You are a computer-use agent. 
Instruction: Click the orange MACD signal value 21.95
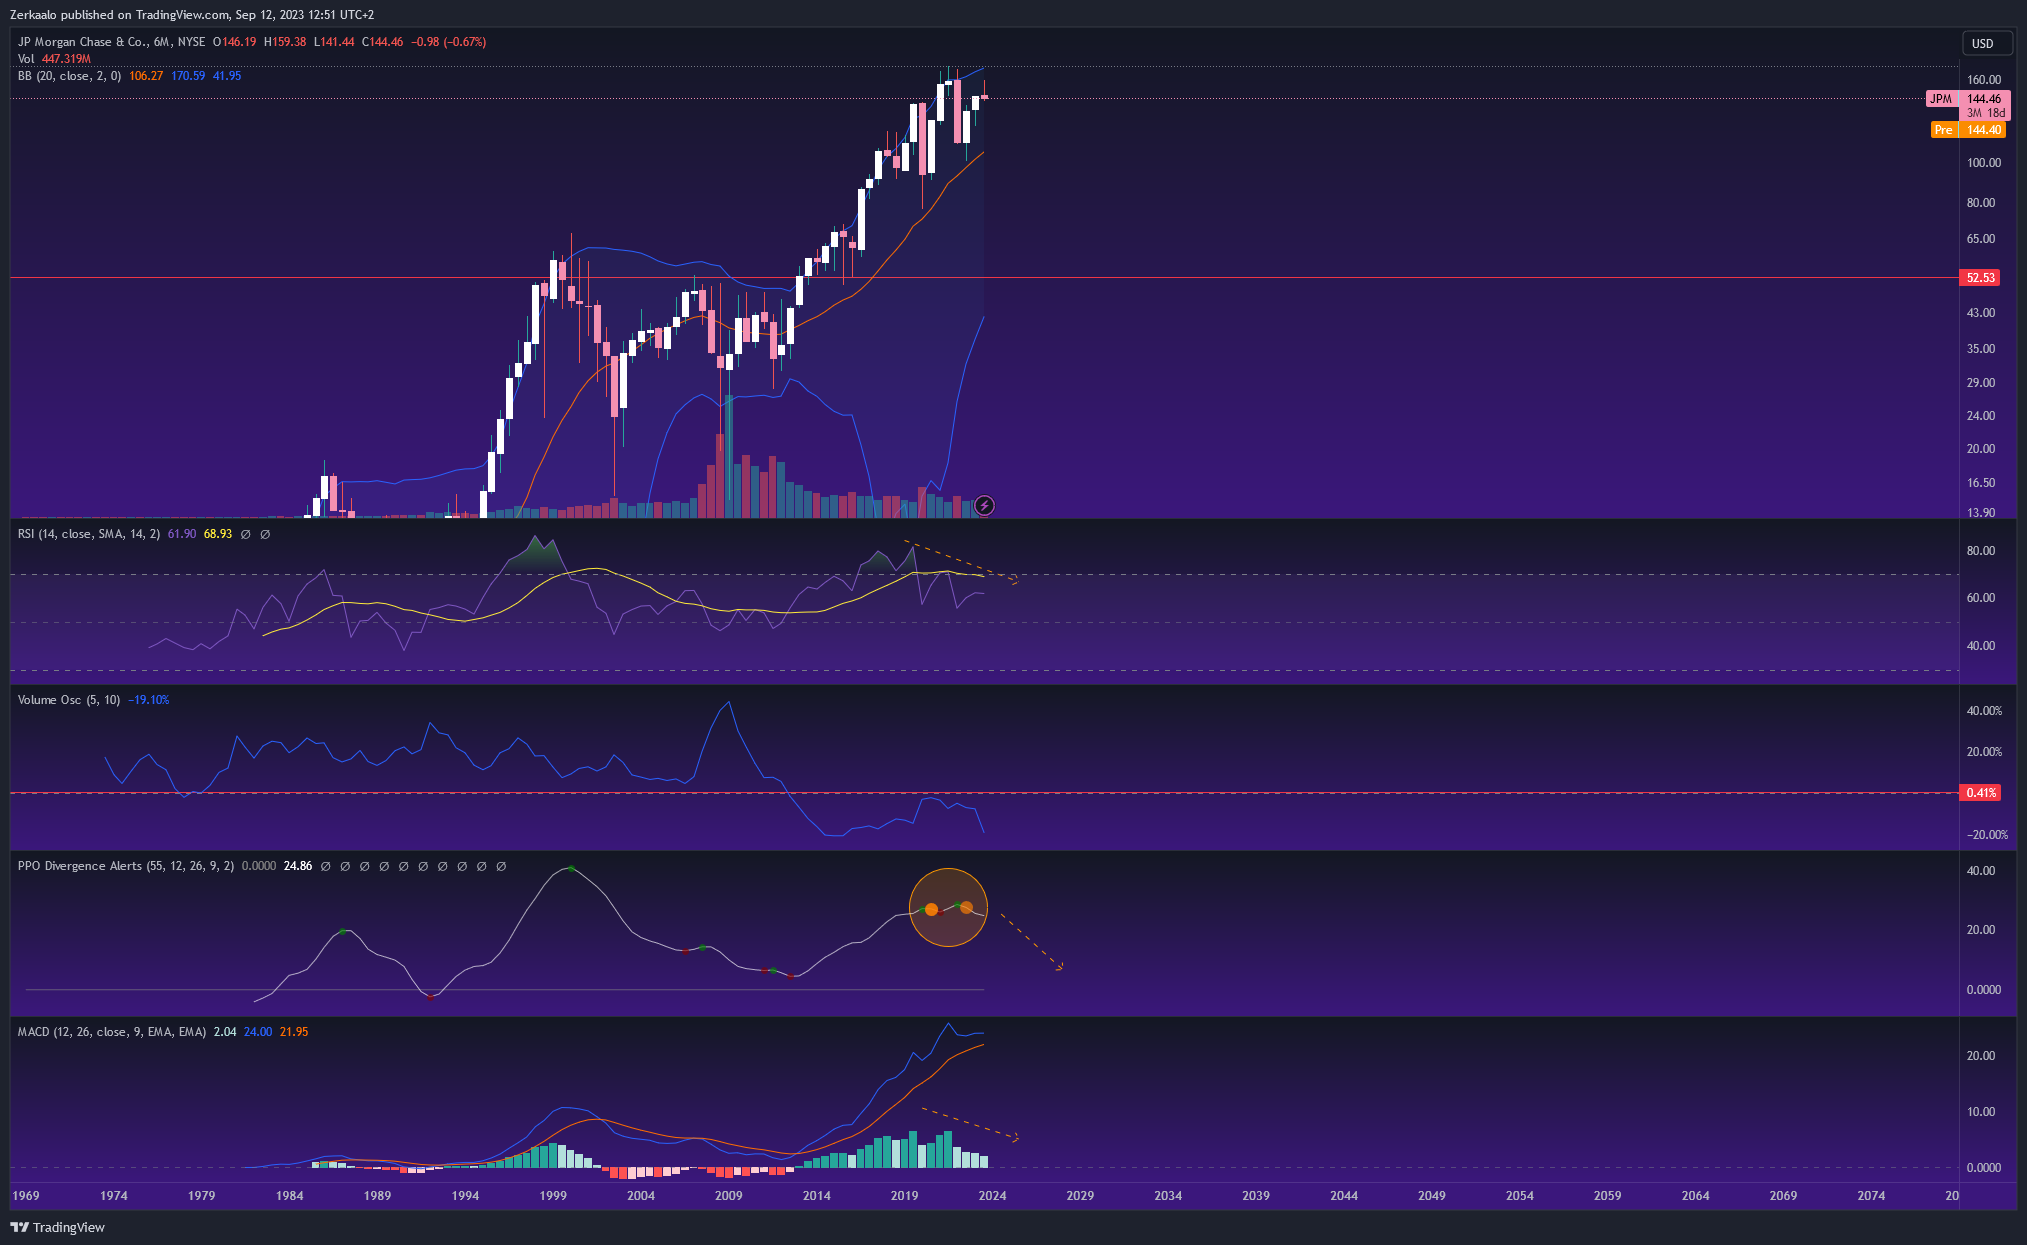point(294,1032)
